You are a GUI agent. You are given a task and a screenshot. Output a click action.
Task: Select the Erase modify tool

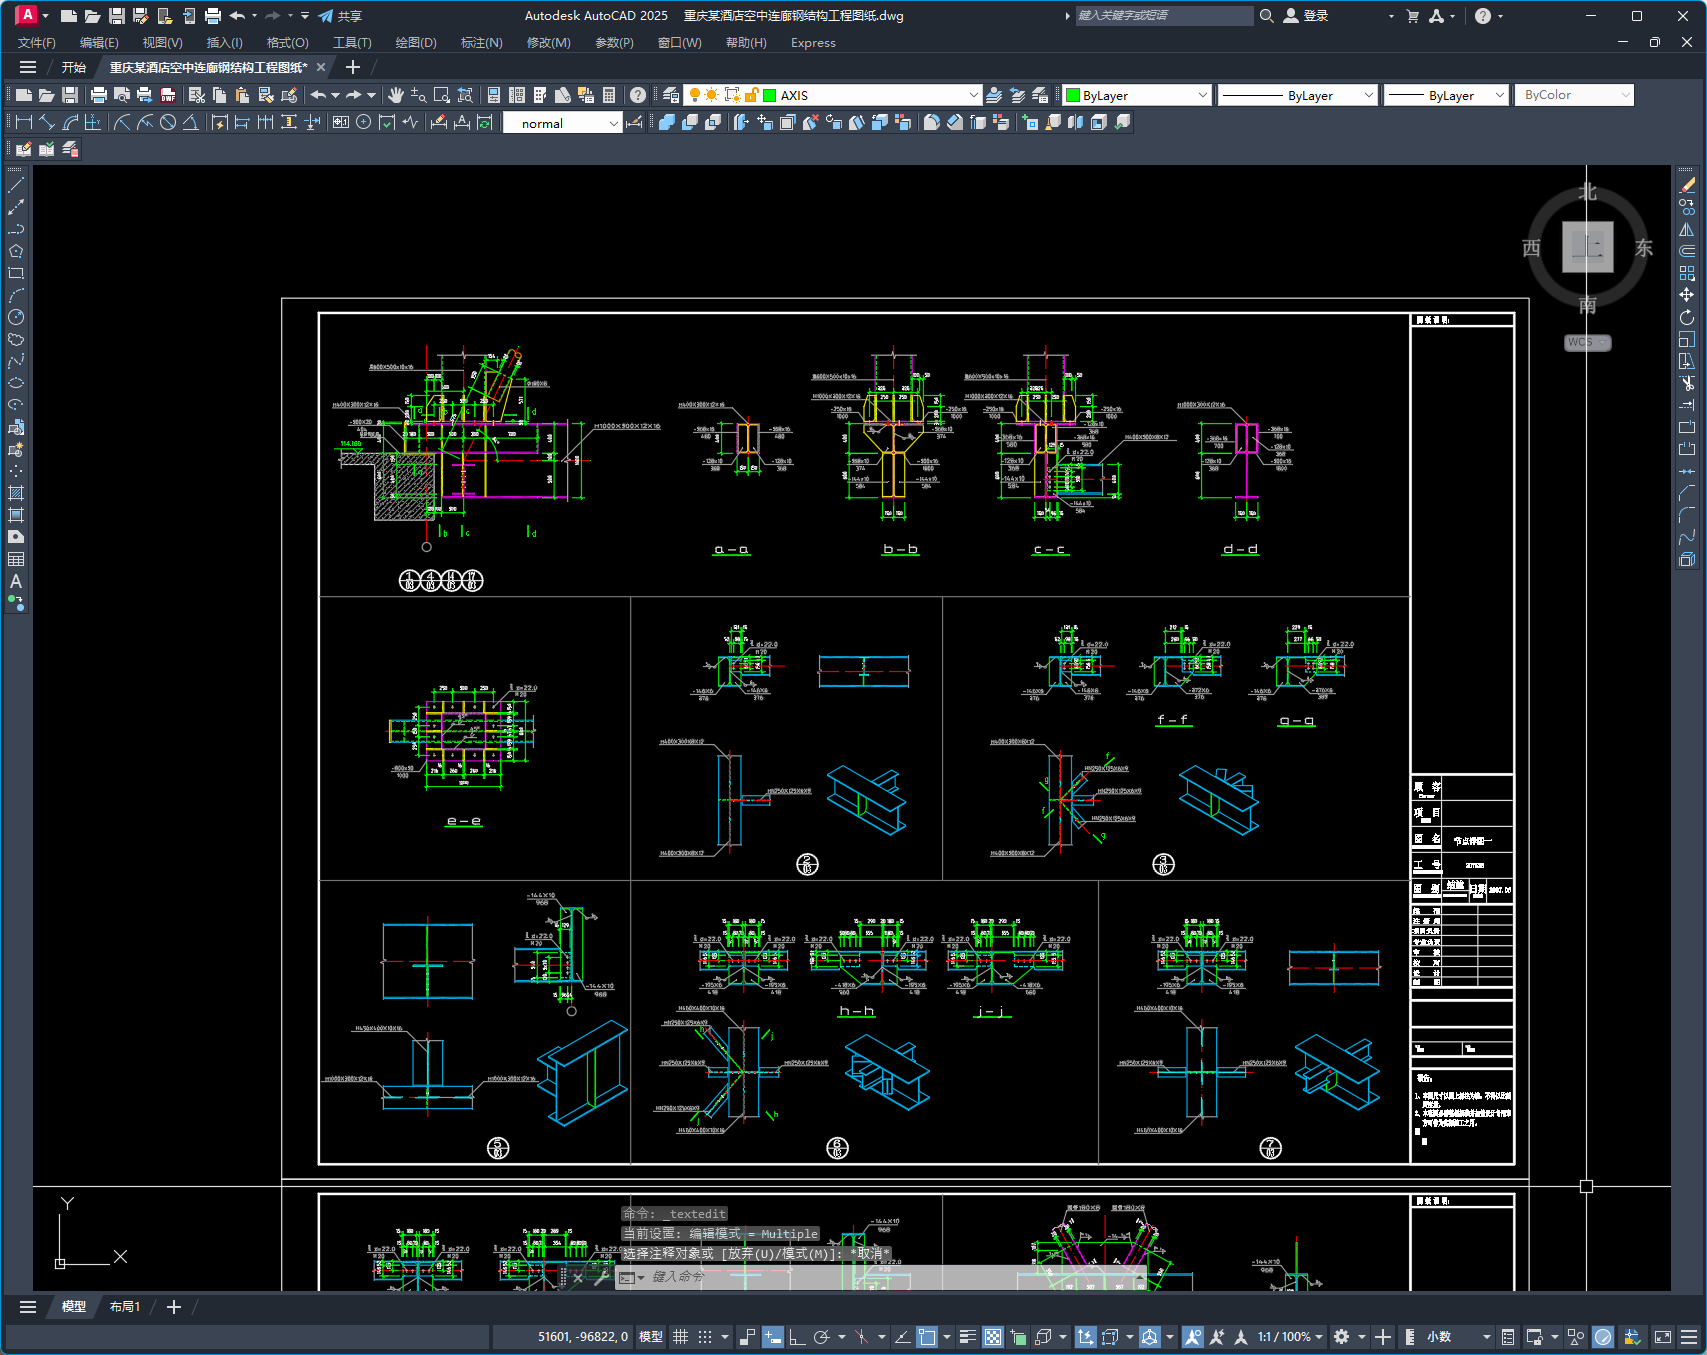1687,185
